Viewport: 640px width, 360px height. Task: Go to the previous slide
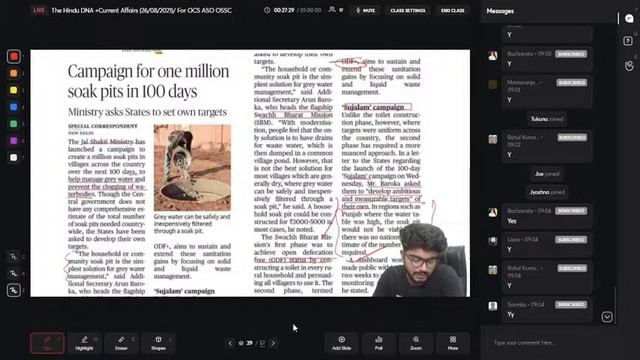pyautogui.click(x=230, y=343)
